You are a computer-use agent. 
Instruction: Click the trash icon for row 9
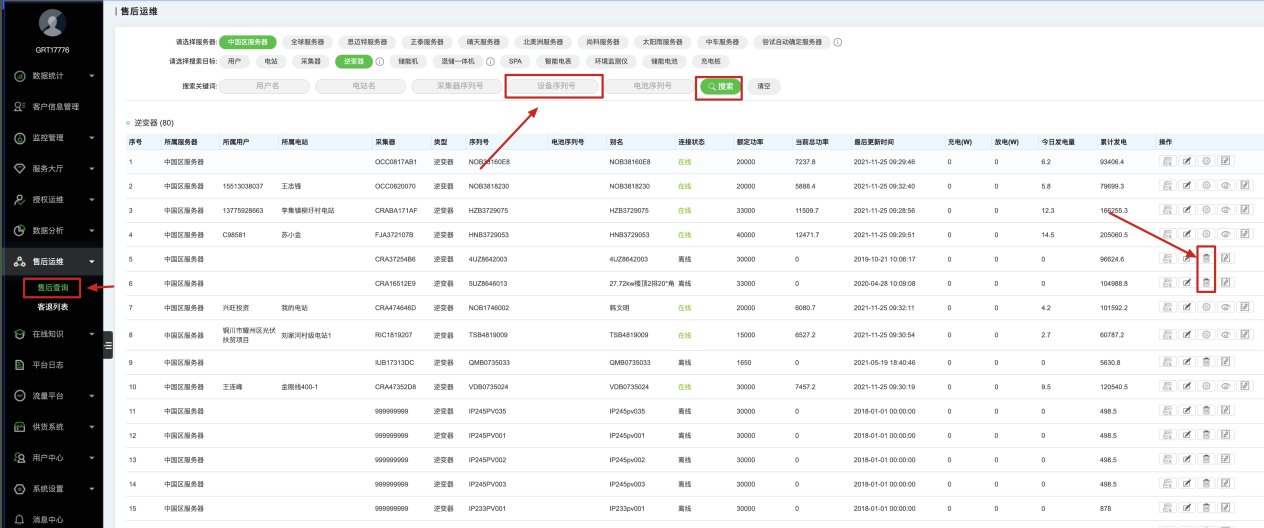pos(1206,361)
